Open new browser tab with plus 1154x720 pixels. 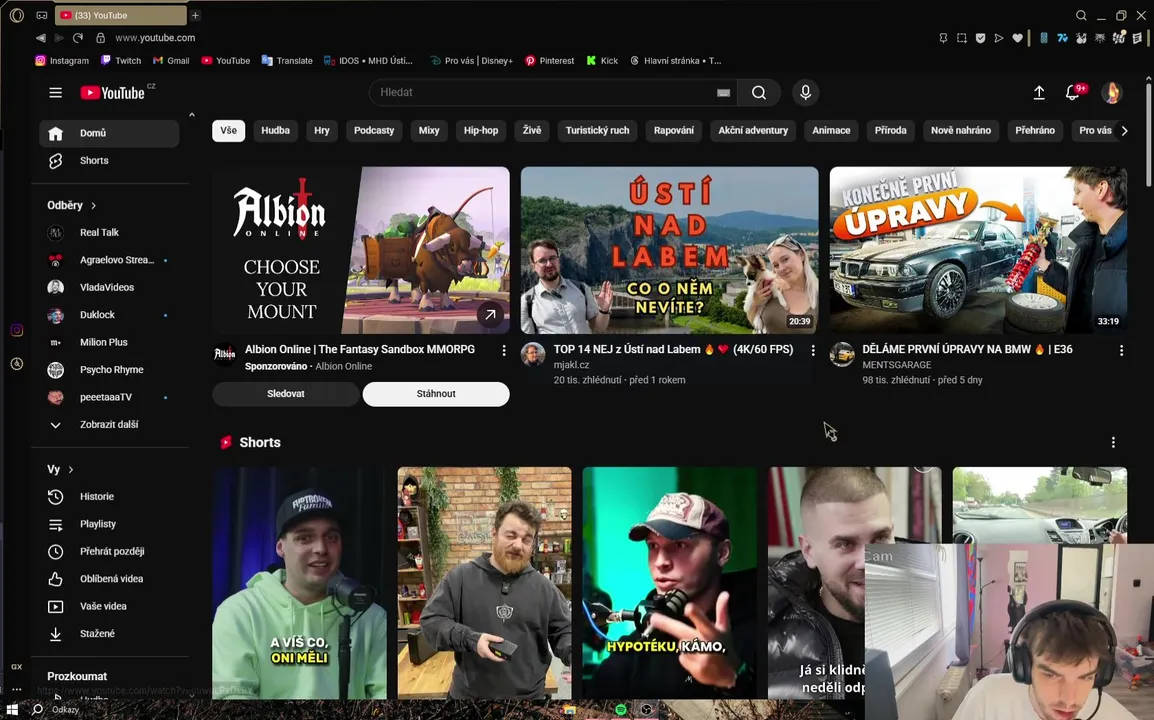[x=195, y=15]
